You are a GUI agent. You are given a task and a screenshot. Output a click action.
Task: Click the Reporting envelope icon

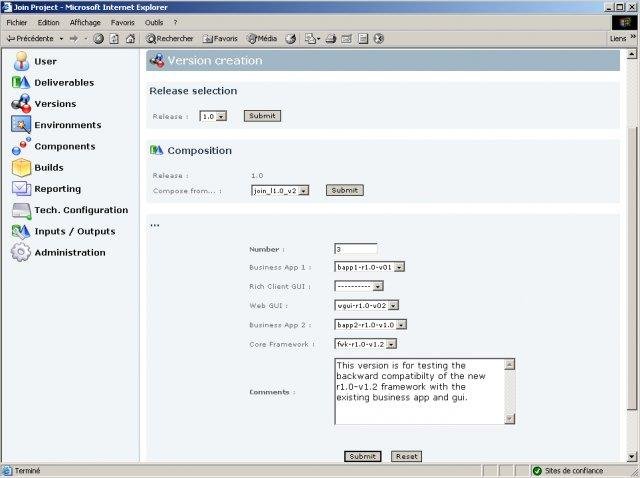click(21, 189)
